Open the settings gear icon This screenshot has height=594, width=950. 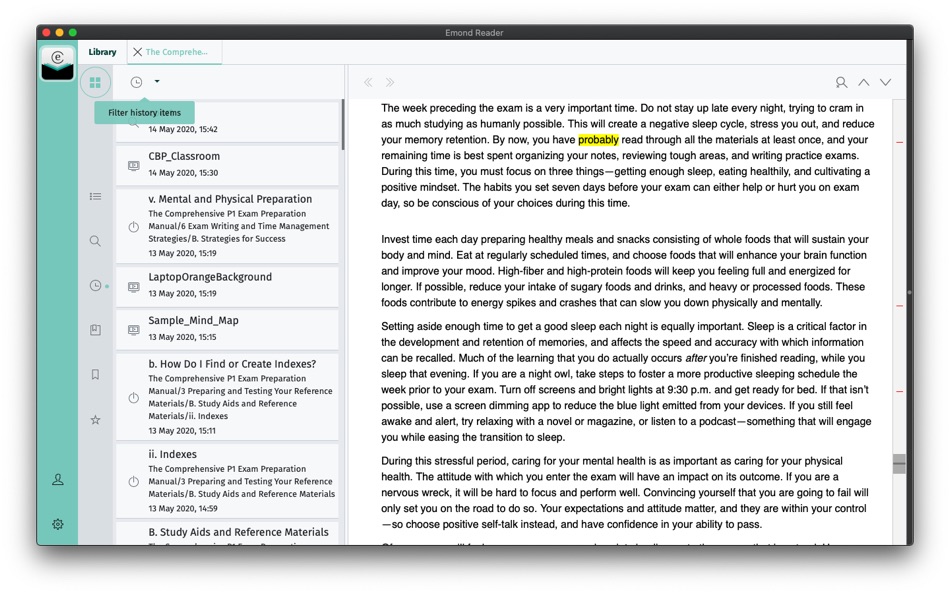point(58,524)
